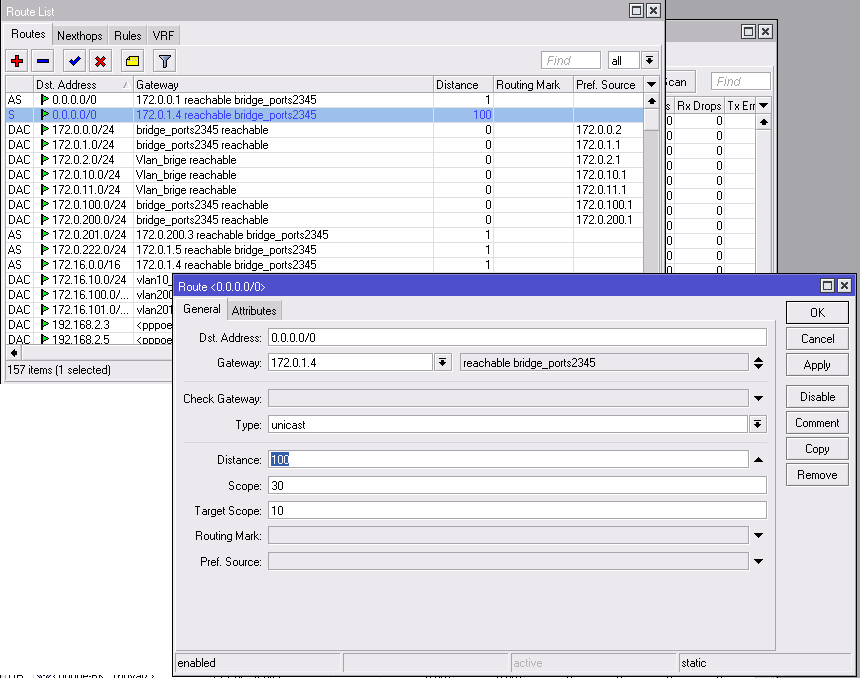Open the funnel filter icon
860x678 pixels.
click(x=165, y=61)
